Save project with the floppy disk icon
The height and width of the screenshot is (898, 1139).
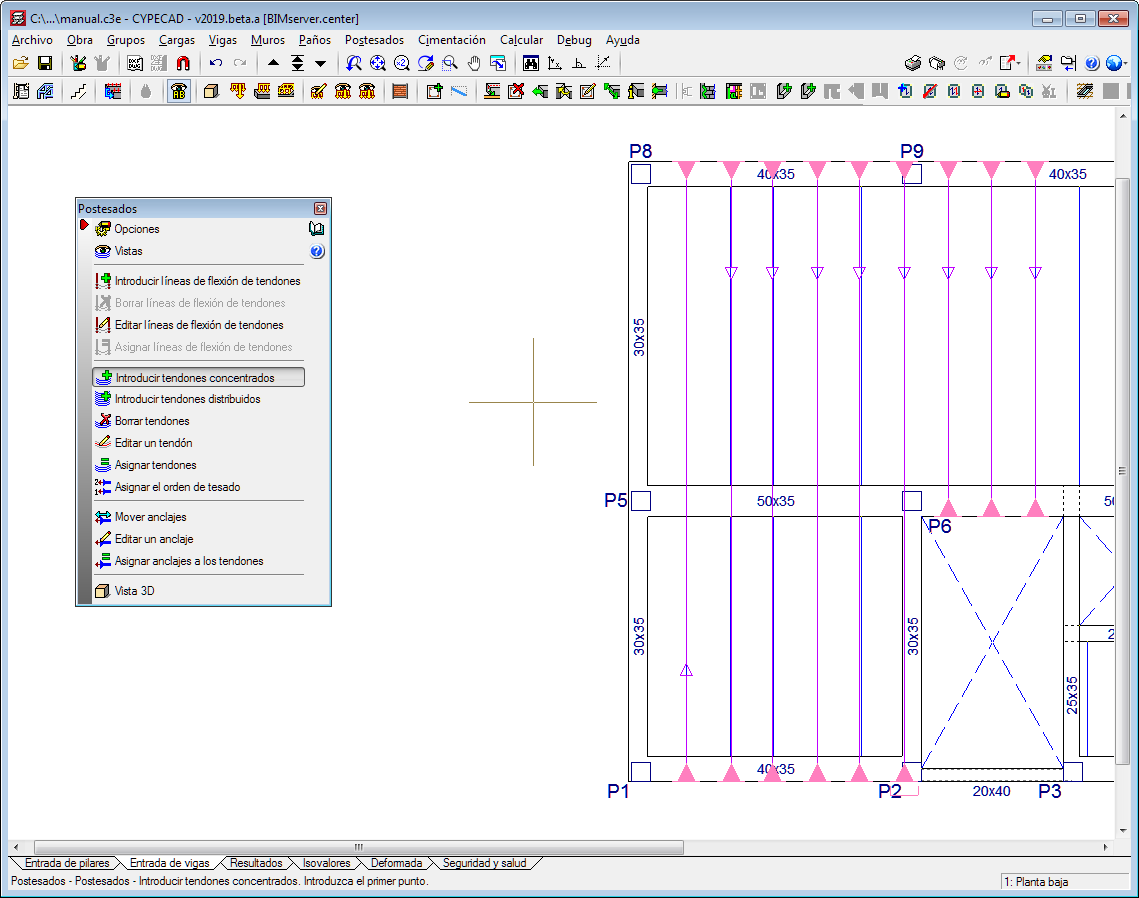(x=45, y=63)
